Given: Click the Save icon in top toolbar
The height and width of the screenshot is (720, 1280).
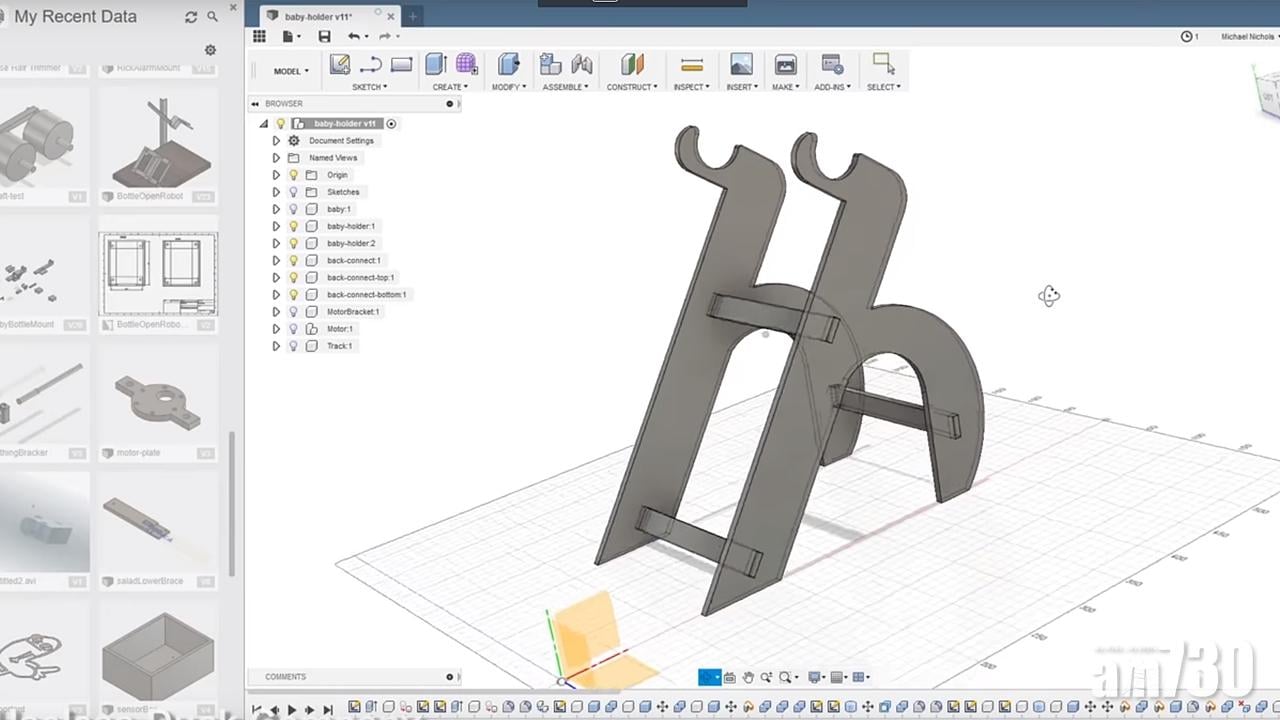Looking at the screenshot, I should tap(324, 37).
